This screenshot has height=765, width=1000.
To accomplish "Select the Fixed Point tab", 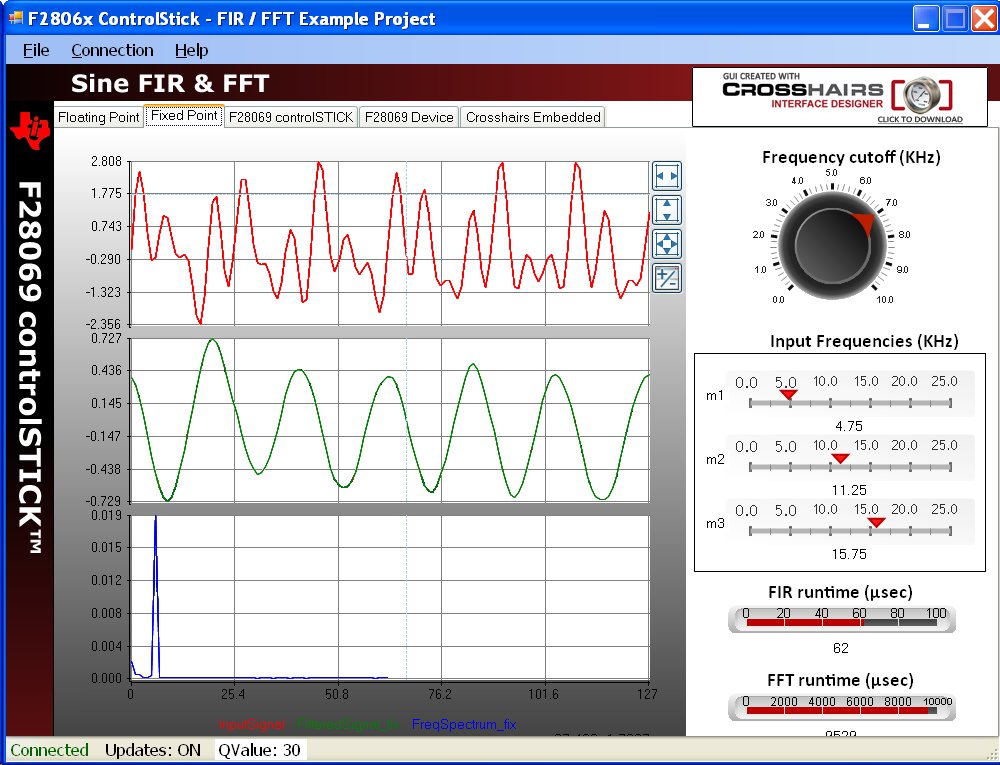I will point(184,116).
